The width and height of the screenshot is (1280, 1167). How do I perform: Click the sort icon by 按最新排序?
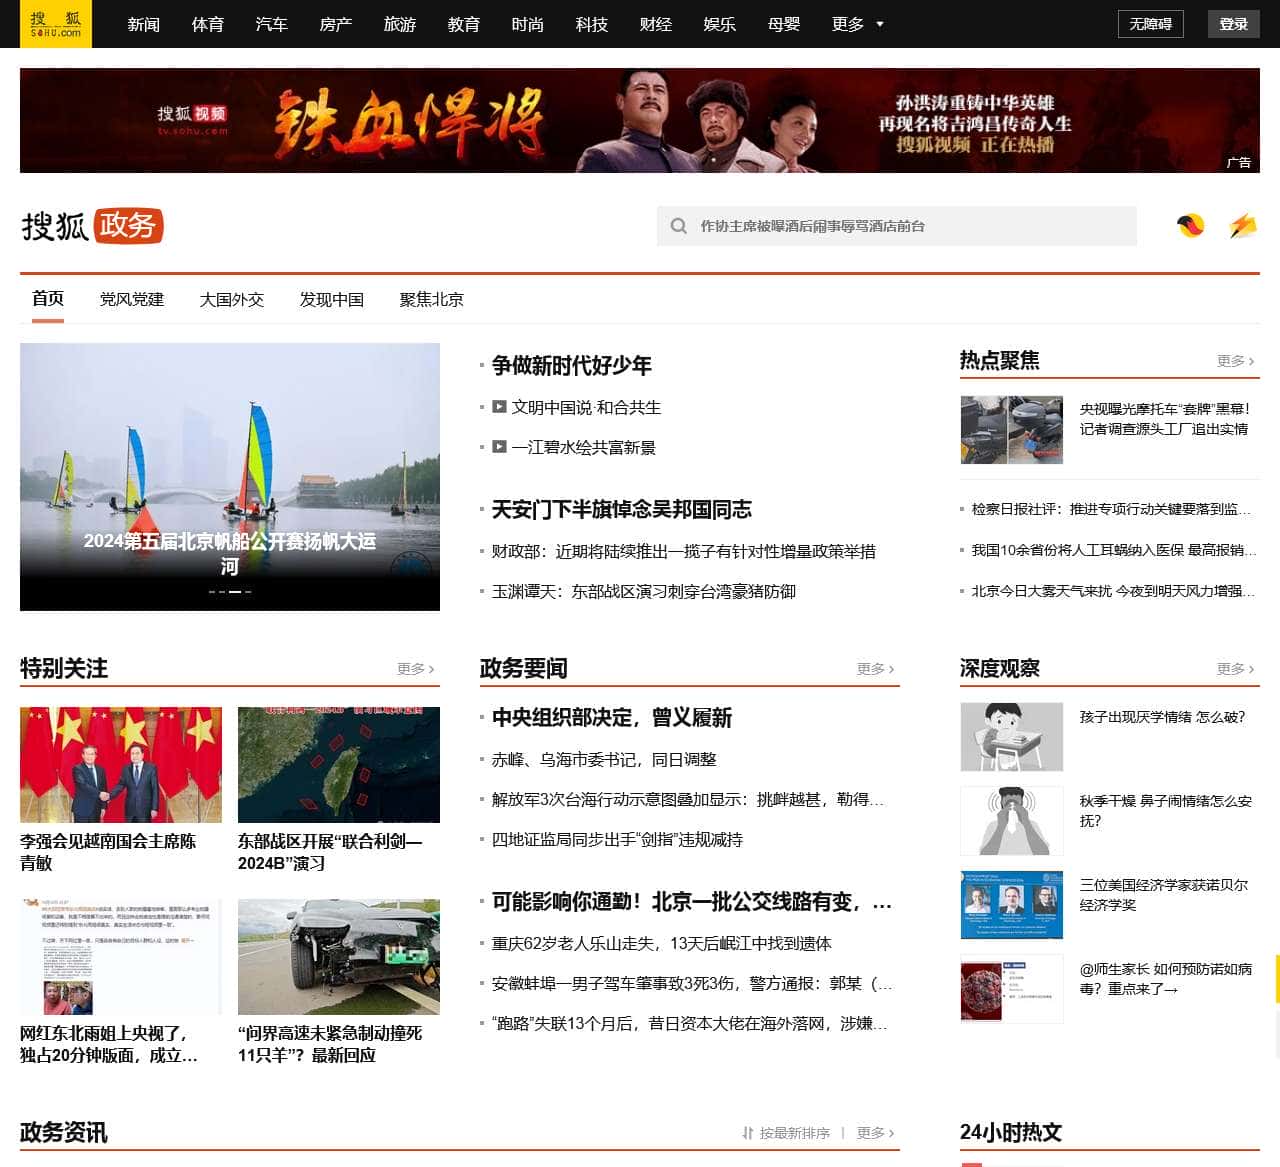point(748,1133)
